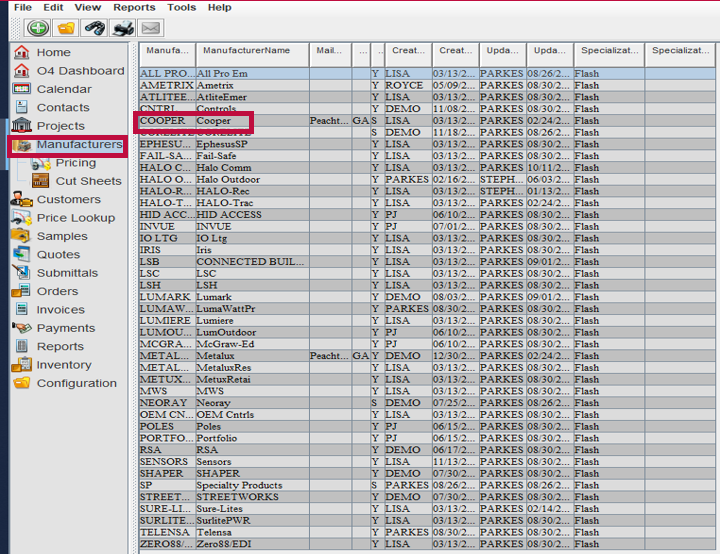
Task: Select the 'All Pro Em' manufacturer row
Action: pos(427,73)
